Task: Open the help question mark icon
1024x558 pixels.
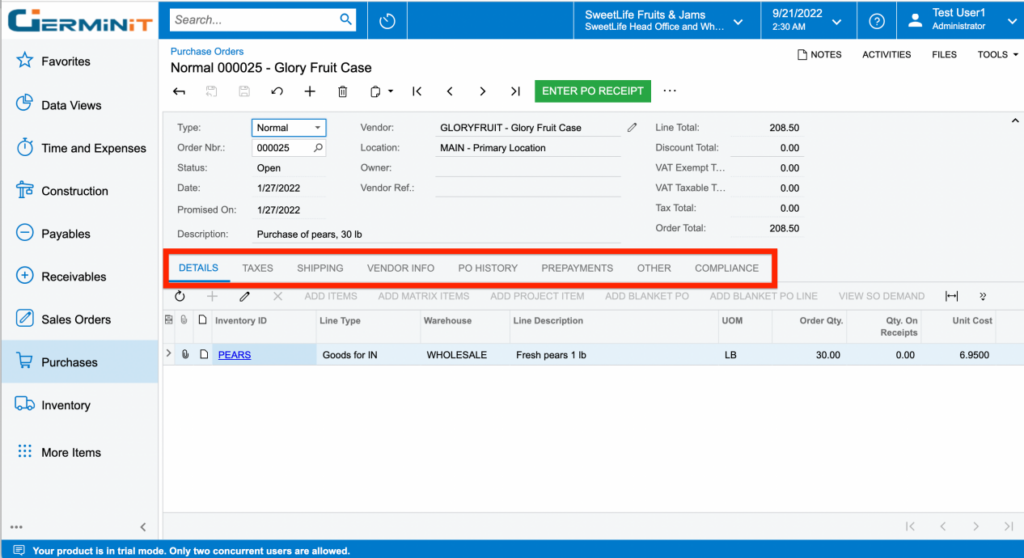Action: click(x=876, y=20)
